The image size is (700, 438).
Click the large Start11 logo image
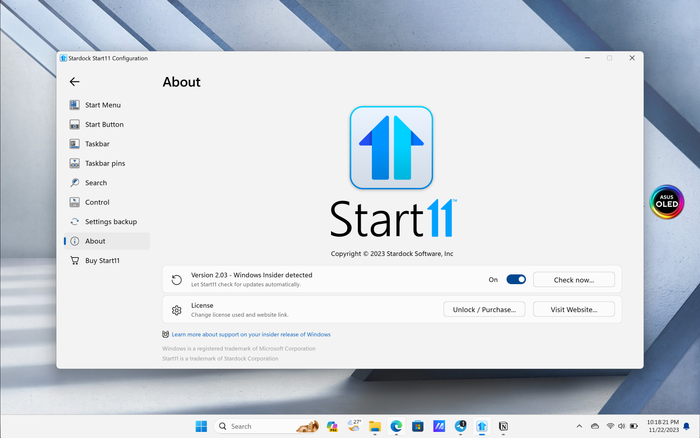coord(391,148)
